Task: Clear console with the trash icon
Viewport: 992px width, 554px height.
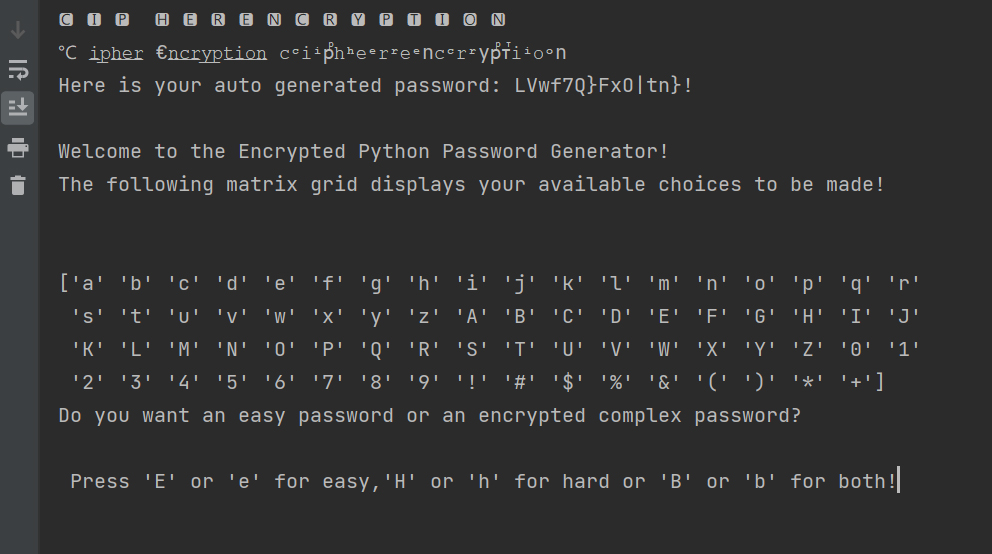Action: (18, 185)
